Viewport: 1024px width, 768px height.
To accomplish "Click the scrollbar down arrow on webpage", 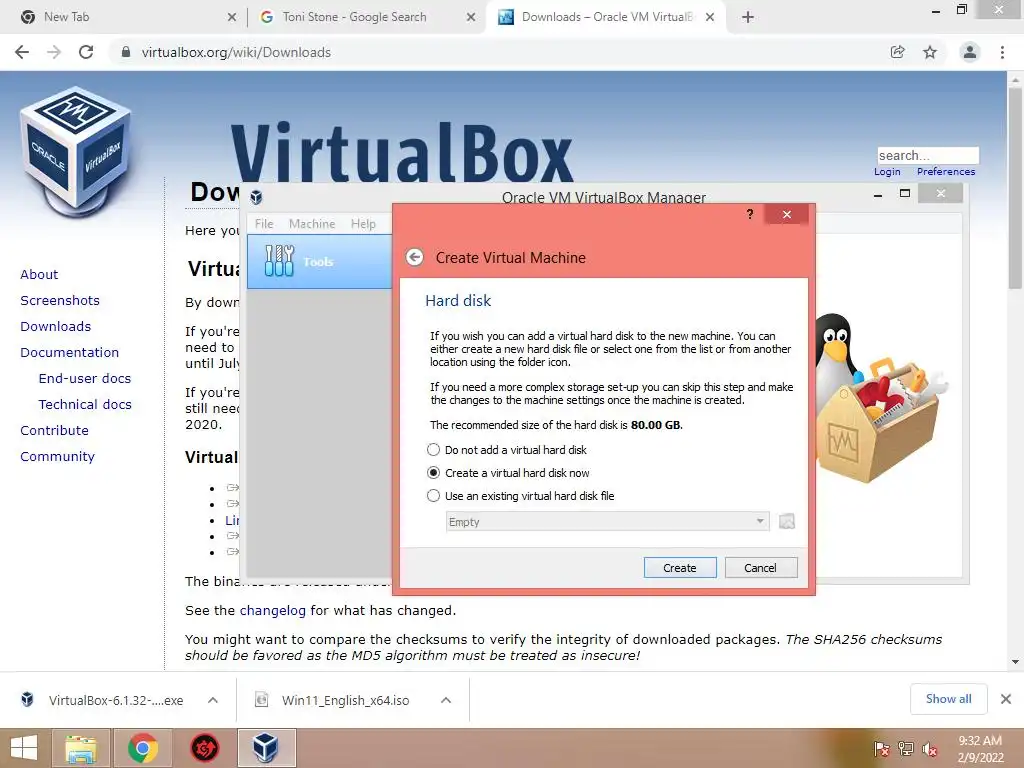I will [x=1015, y=662].
